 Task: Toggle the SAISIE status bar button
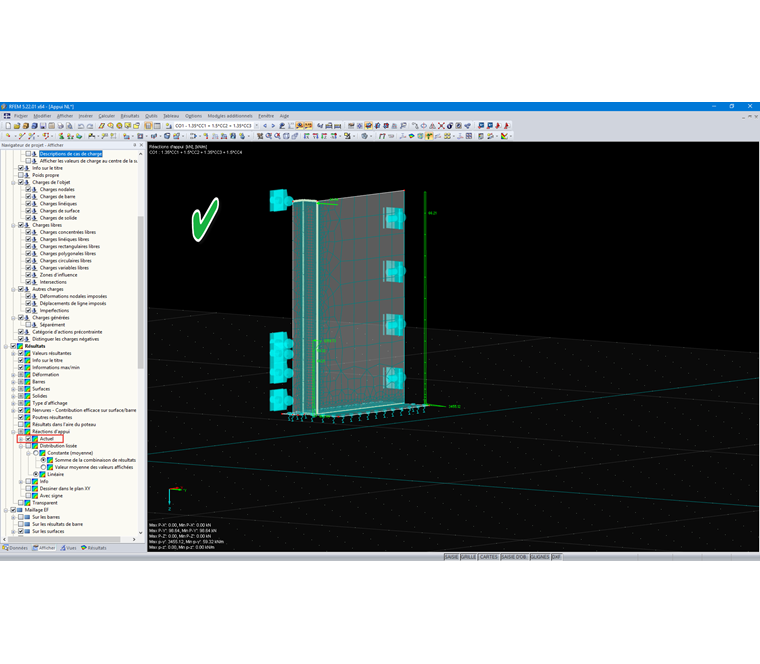pyautogui.click(x=451, y=557)
